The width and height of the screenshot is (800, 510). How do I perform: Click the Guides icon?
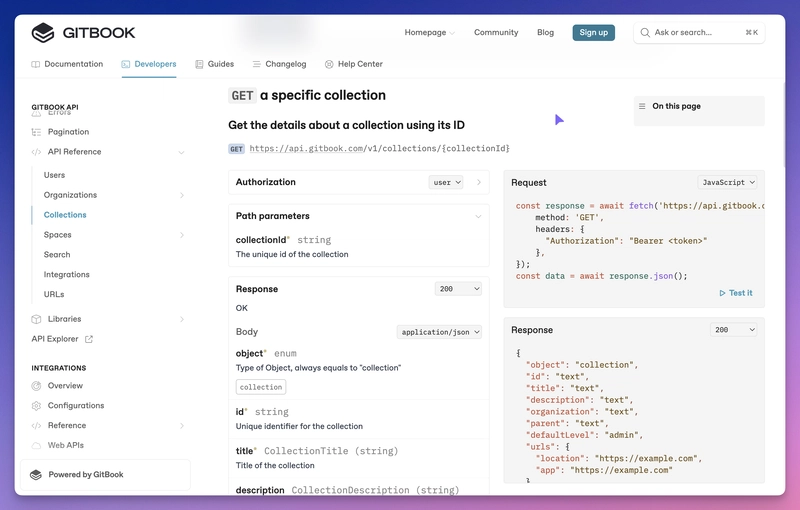(x=199, y=64)
